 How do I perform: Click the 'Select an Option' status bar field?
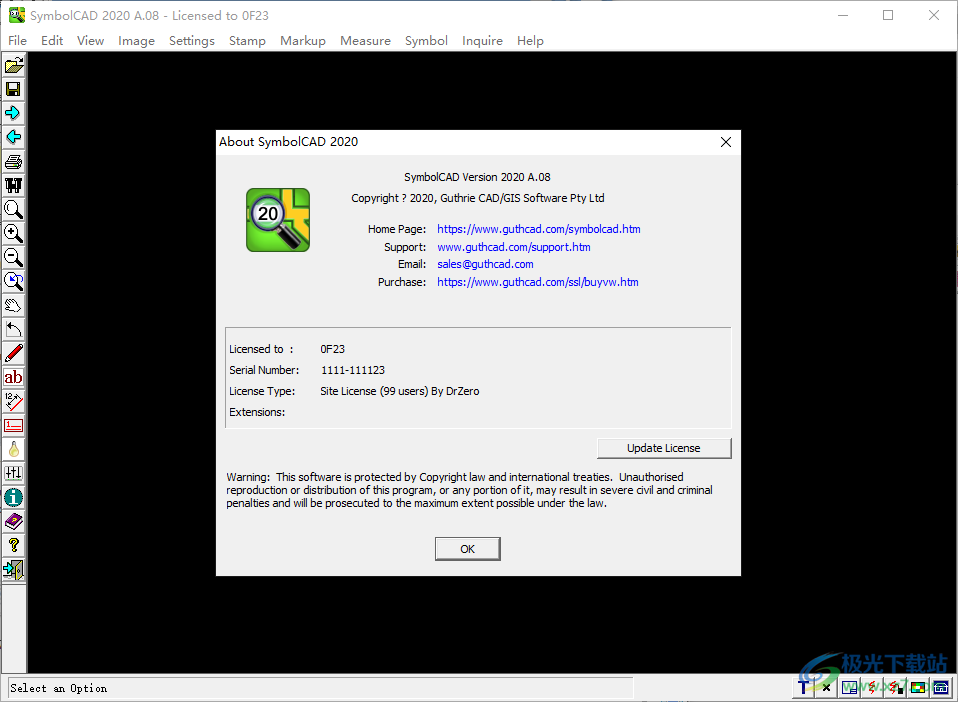point(320,688)
